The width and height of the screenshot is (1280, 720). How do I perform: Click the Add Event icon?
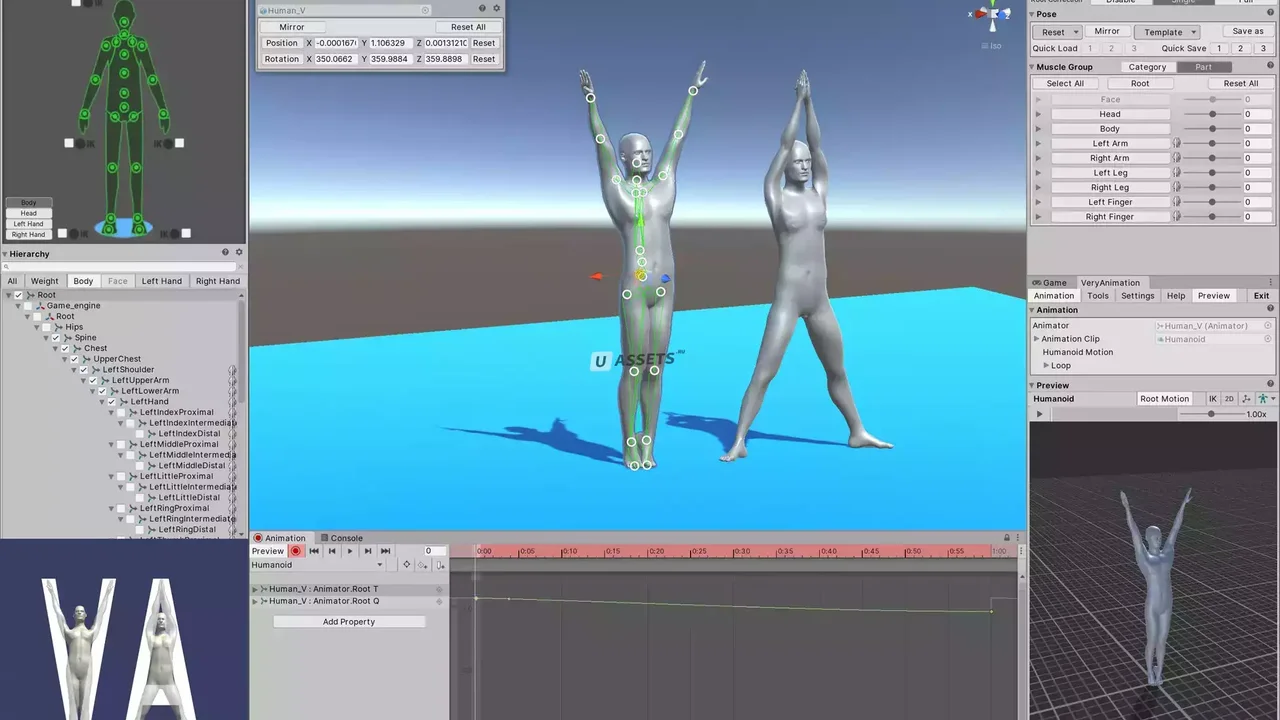coord(440,565)
